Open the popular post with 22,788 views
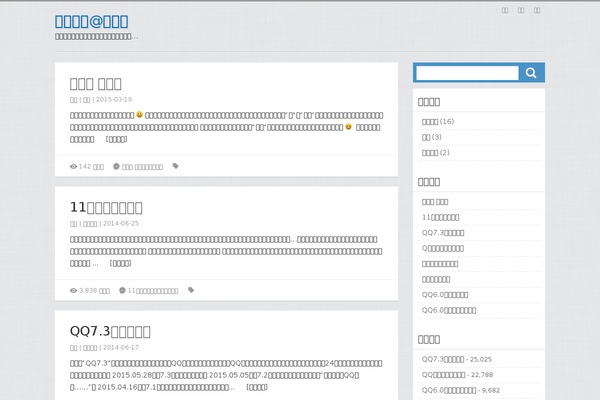The image size is (600, 400). 443,375
